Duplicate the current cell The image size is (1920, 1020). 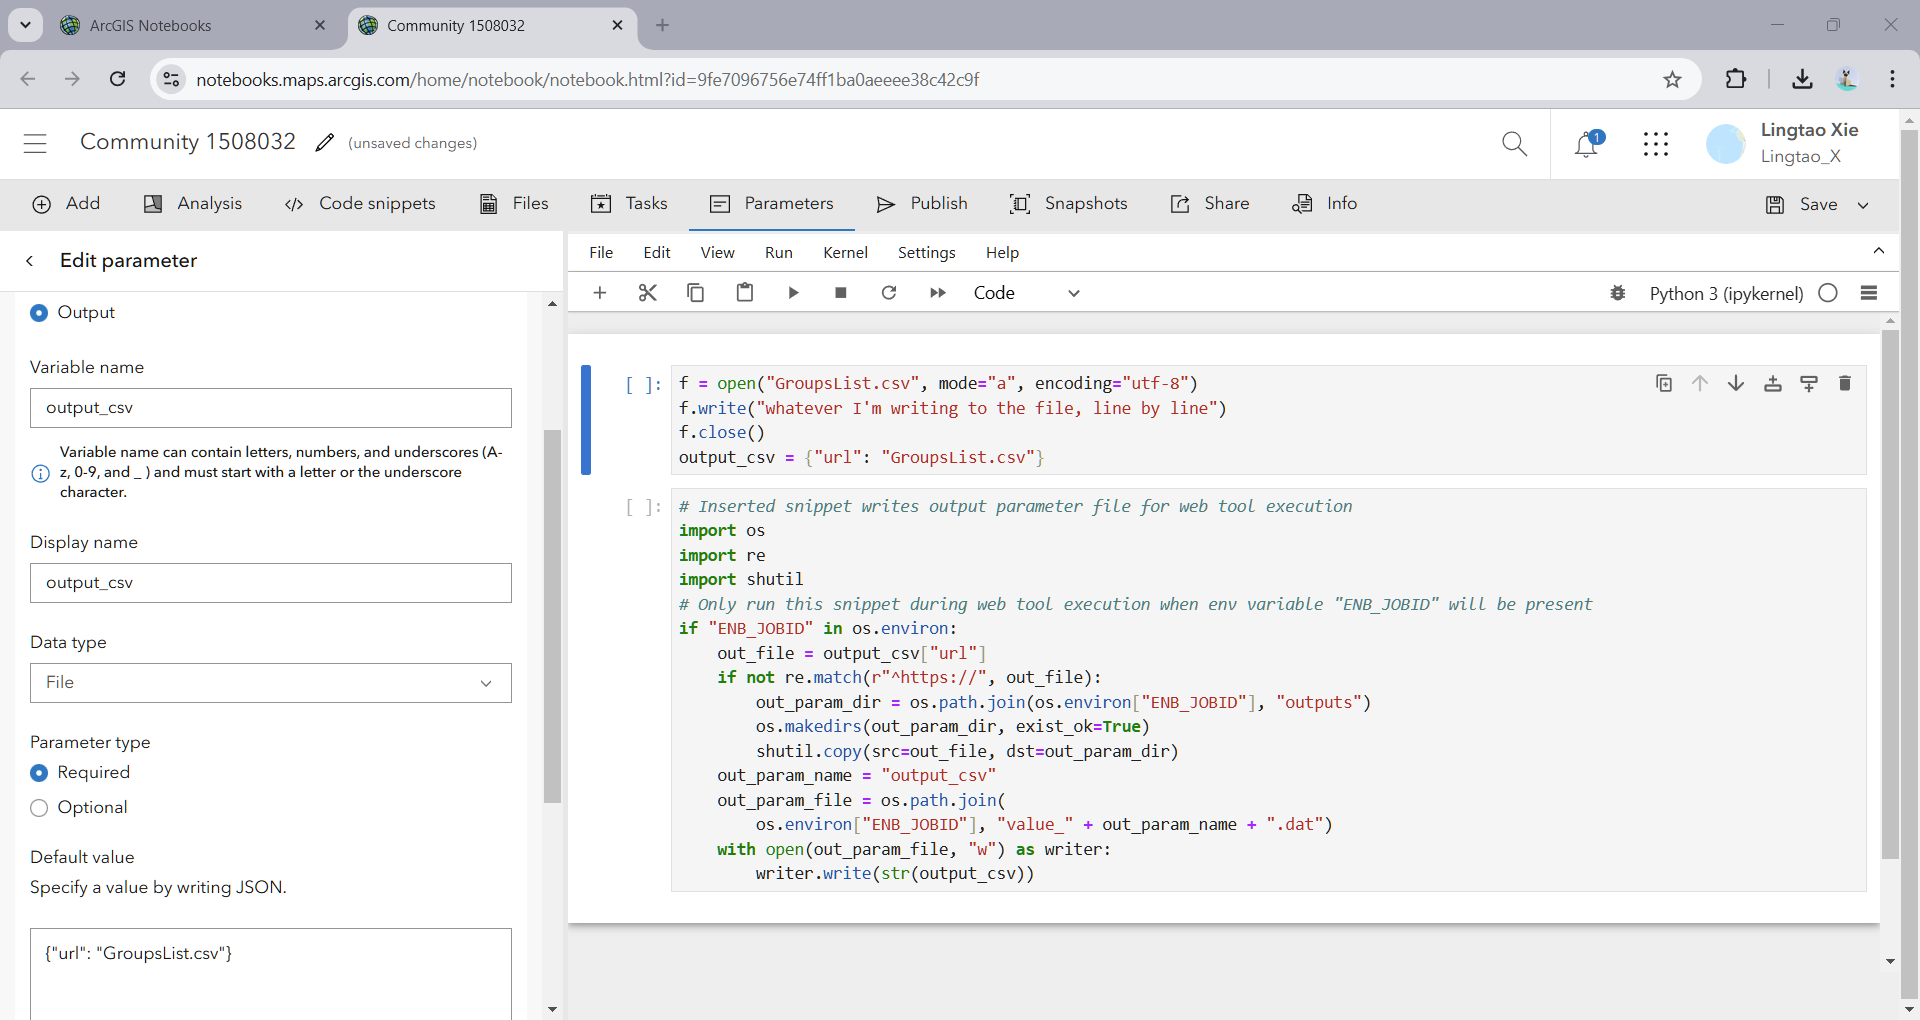tap(1664, 383)
